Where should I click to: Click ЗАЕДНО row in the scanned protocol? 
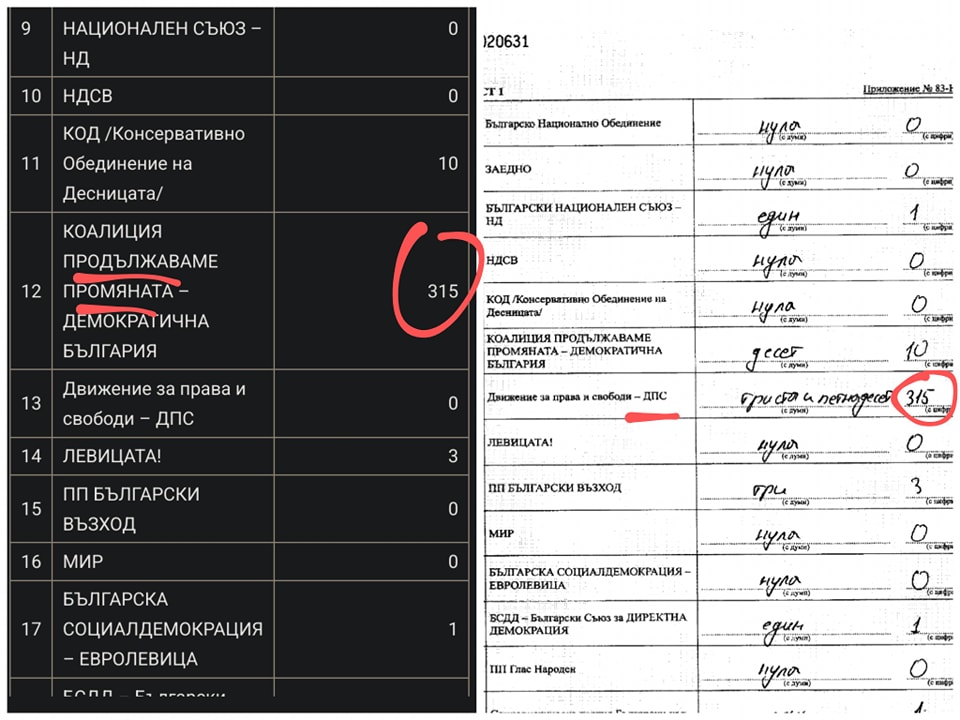click(x=718, y=168)
